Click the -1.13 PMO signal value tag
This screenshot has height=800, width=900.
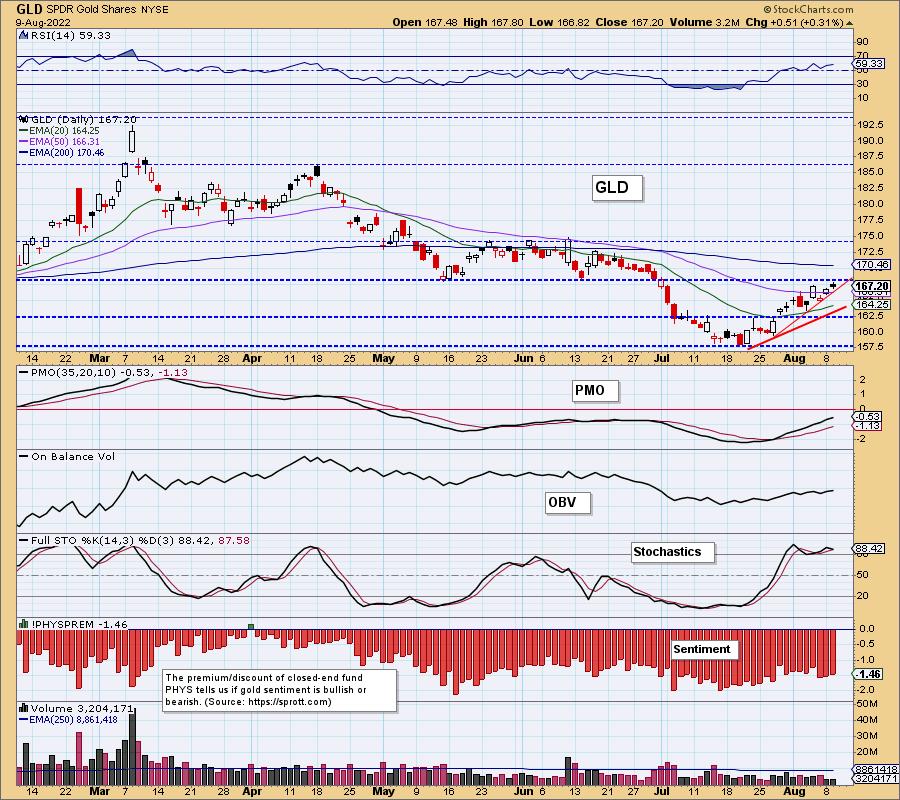[x=868, y=426]
